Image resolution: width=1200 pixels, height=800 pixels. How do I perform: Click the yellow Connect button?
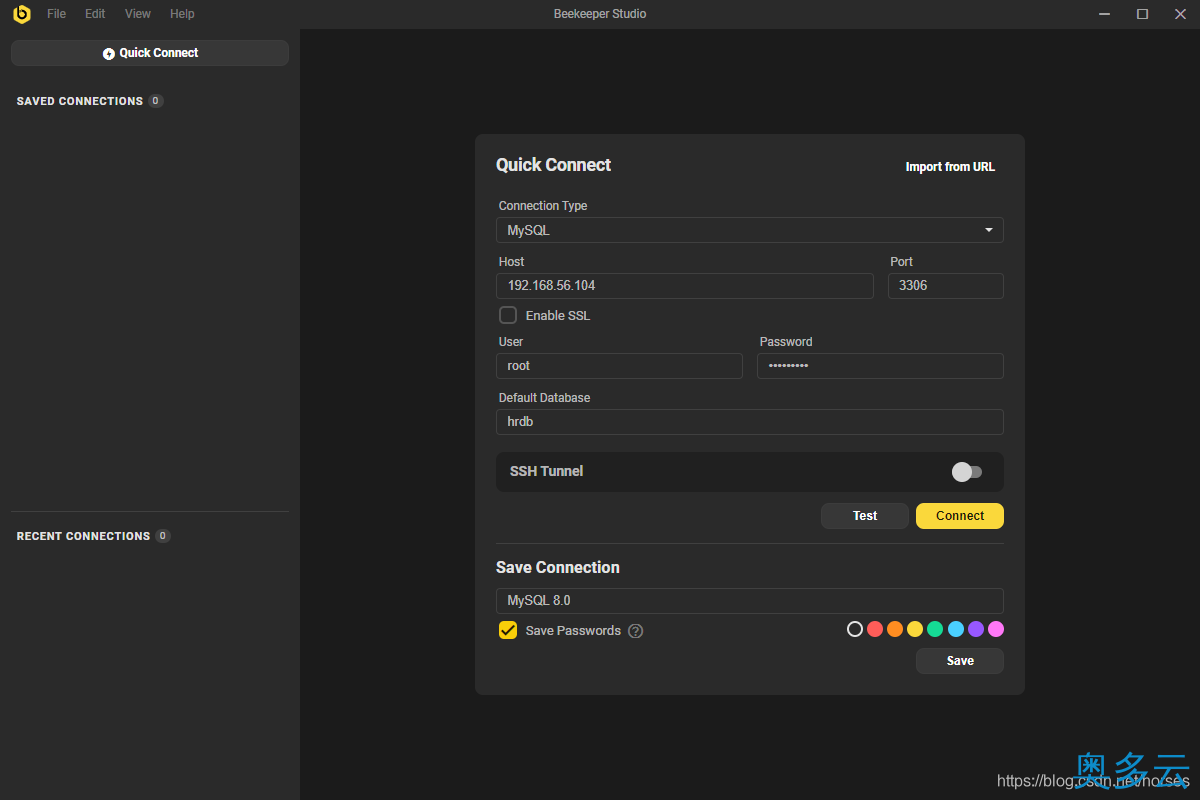[x=960, y=516]
